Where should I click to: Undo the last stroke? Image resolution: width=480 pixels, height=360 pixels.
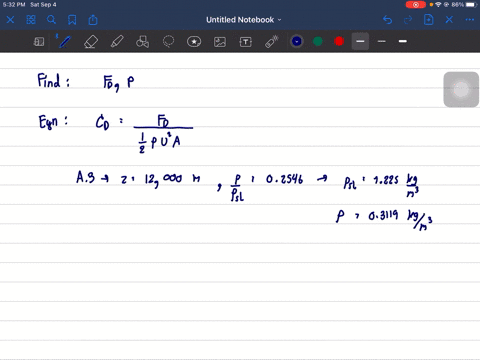click(387, 20)
